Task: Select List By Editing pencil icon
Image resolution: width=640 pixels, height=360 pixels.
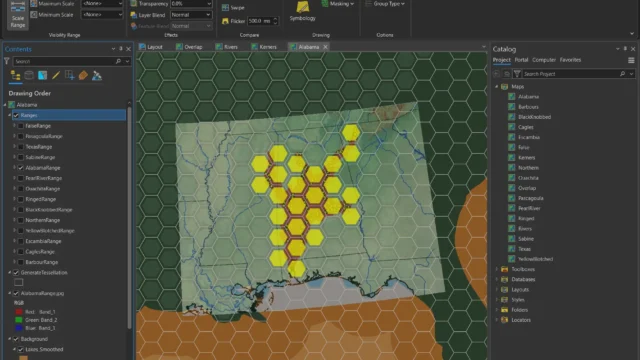Action: pos(56,76)
